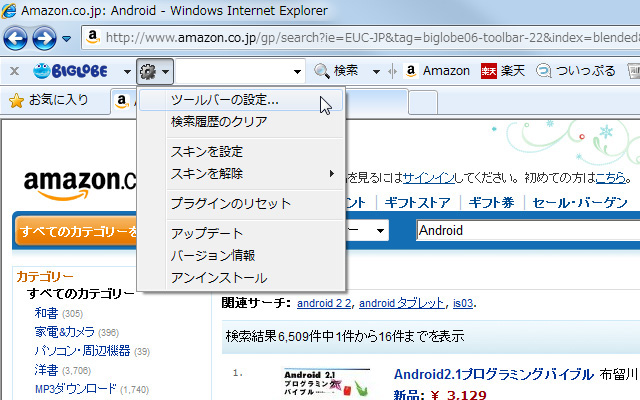The width and height of the screenshot is (640, 400).
Task: Focus the Amazon search field containing Android
Action: click(x=528, y=231)
